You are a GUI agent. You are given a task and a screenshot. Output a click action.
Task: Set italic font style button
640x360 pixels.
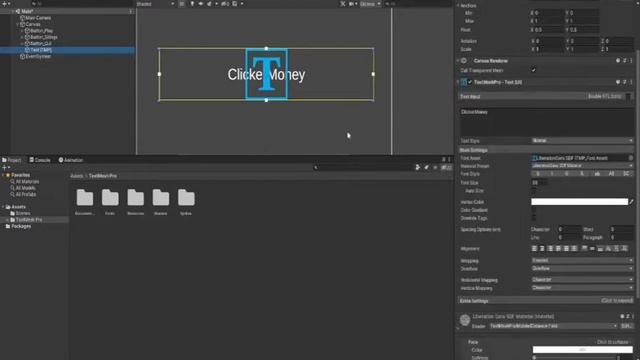552,174
